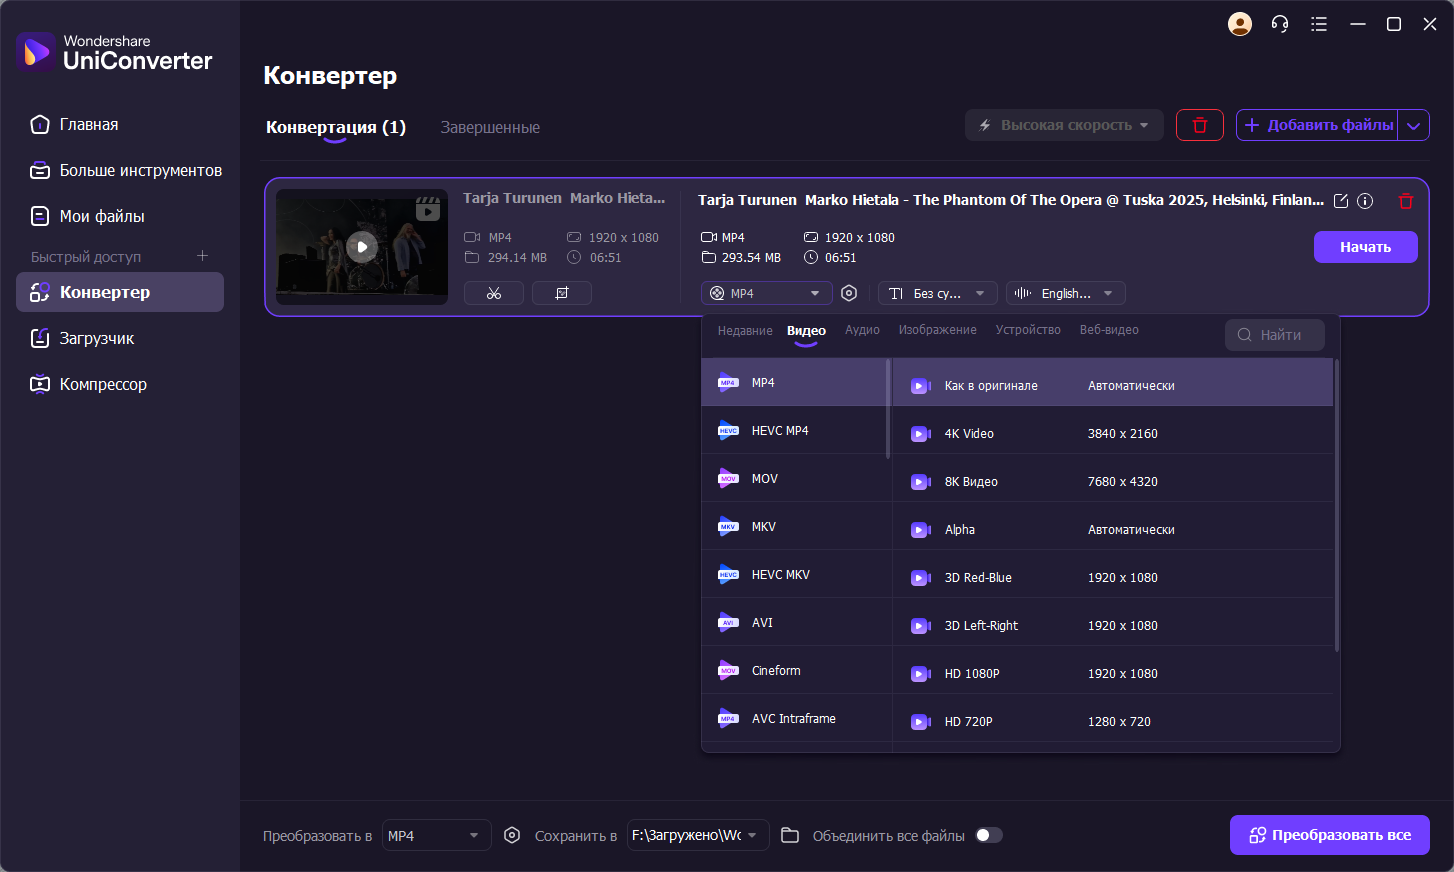Edit the output file name
The image size is (1454, 872).
(1341, 201)
